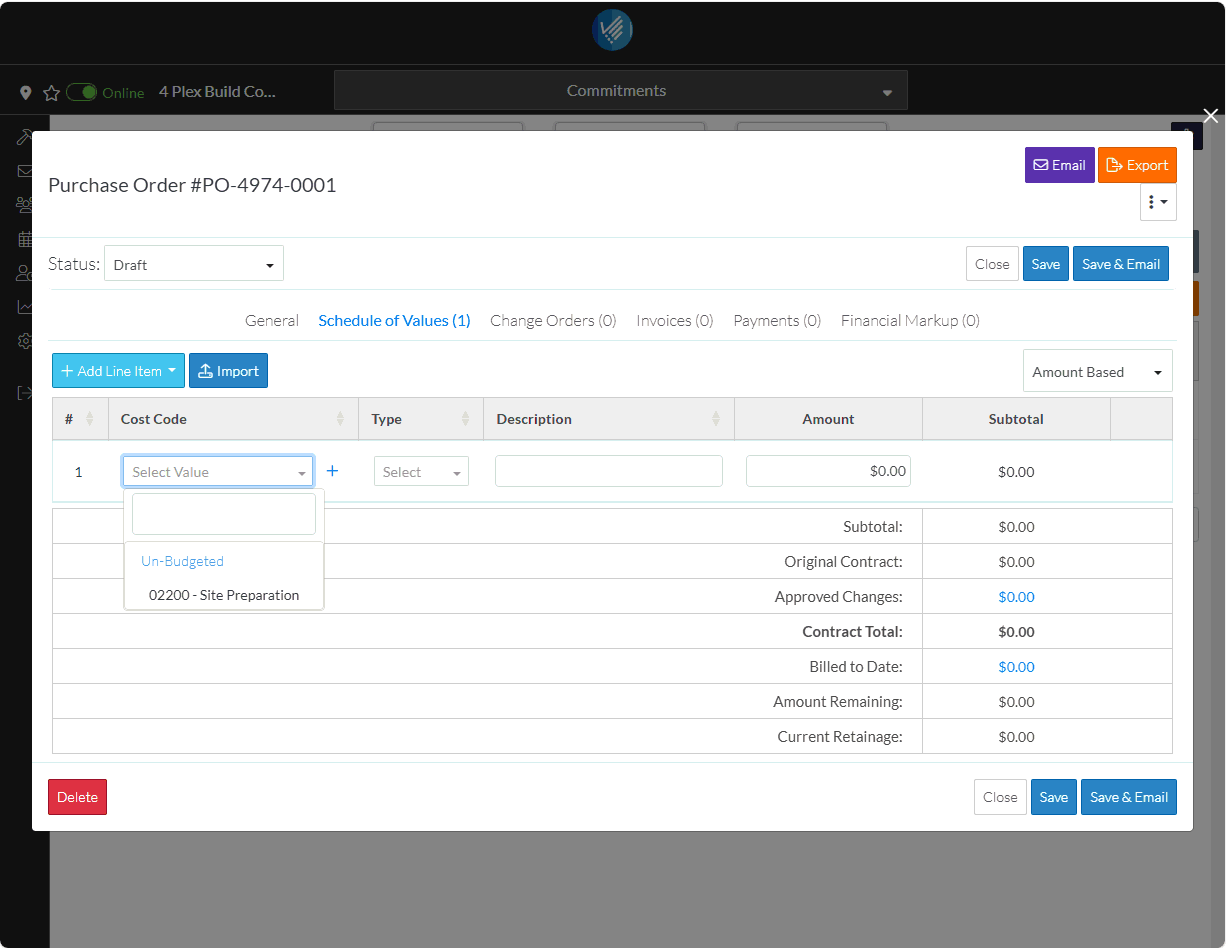Click the red Delete button
This screenshot has width=1226, height=948.
coord(77,797)
